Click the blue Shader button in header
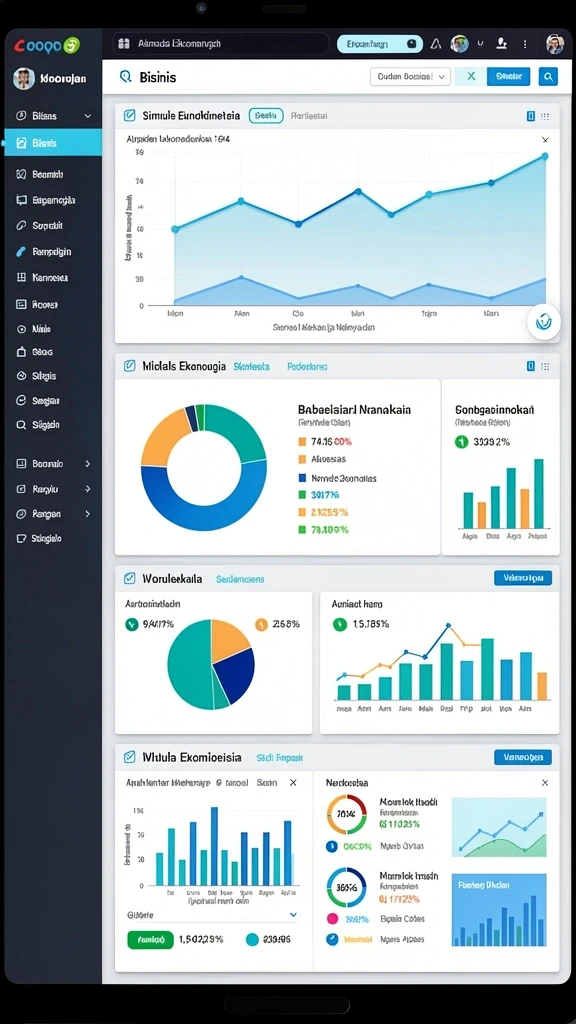This screenshot has width=576, height=1024. pos(509,76)
